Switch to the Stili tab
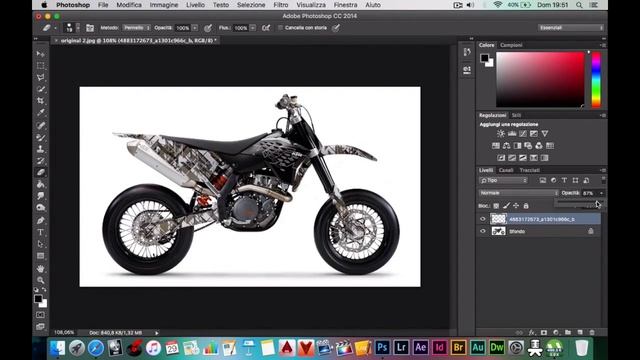 pos(516,116)
